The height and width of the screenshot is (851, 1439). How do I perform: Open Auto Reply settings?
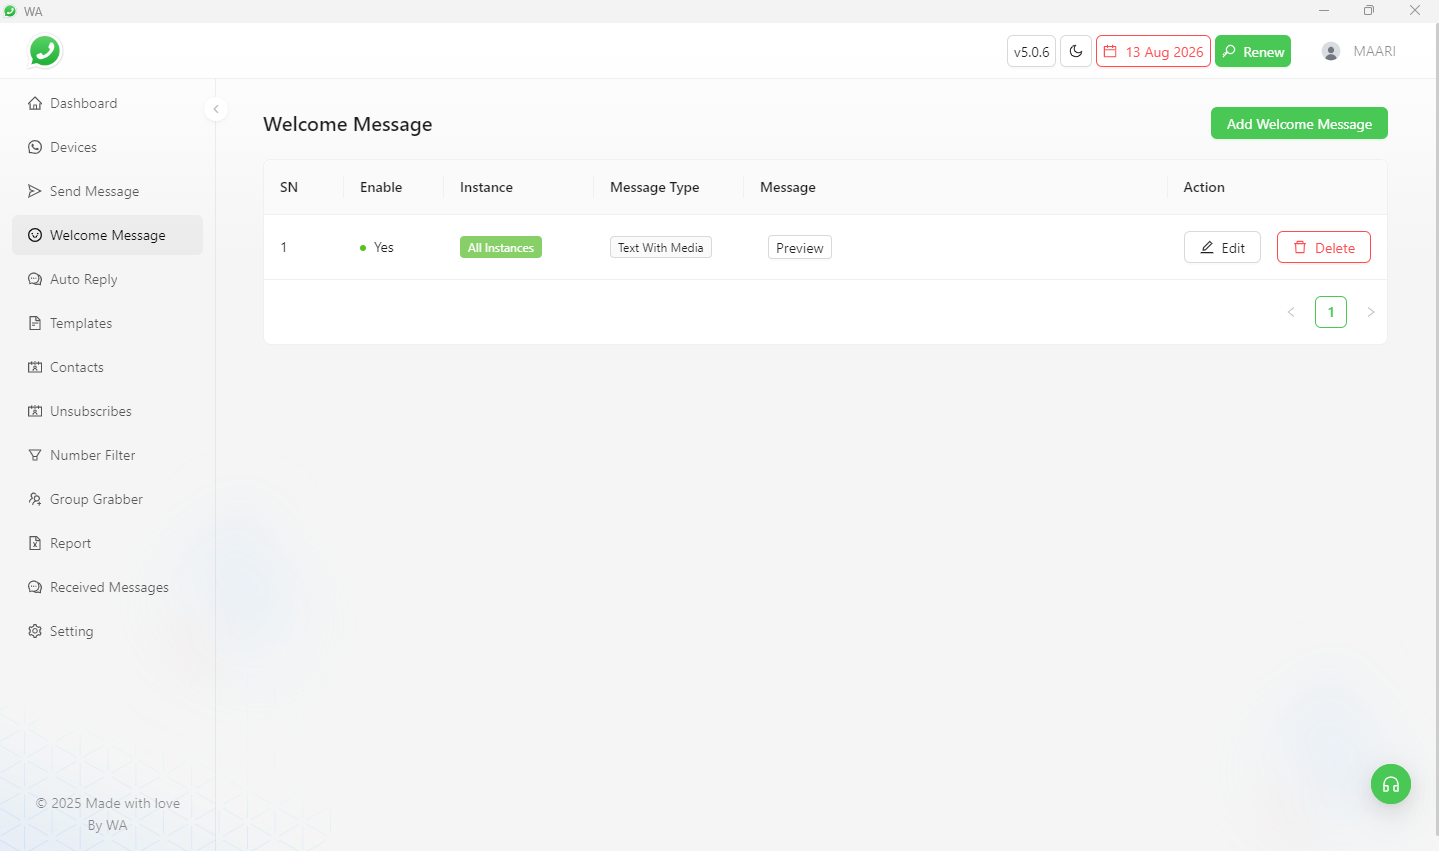(x=83, y=279)
